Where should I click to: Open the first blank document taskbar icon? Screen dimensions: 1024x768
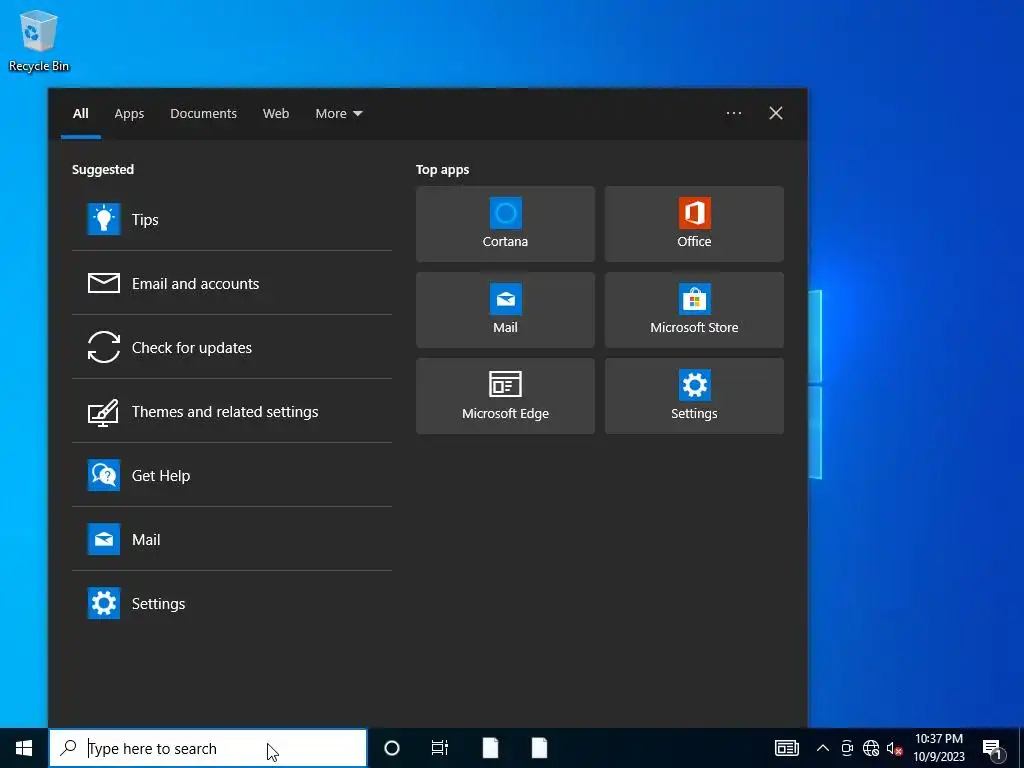(490, 748)
